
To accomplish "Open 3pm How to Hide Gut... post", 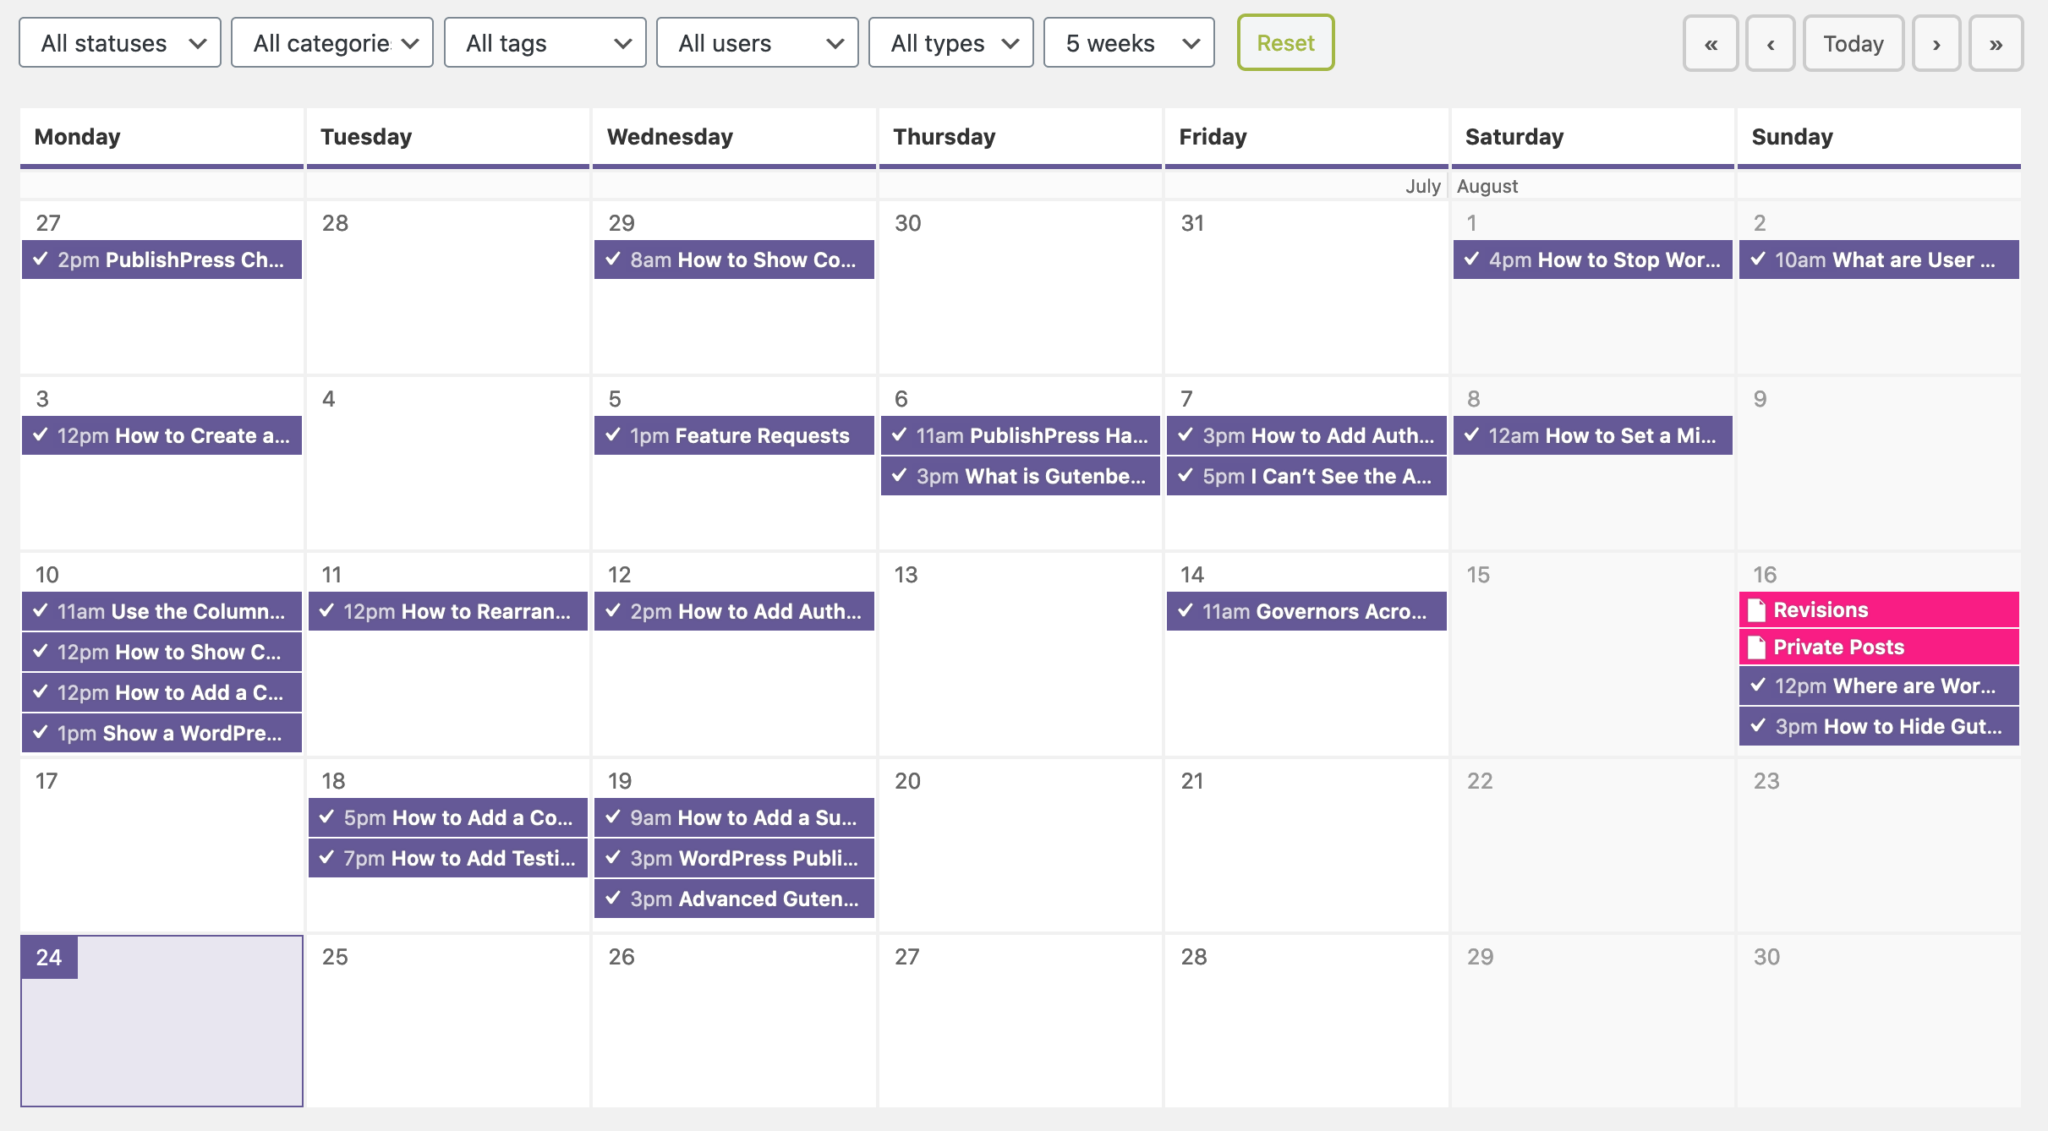I will [1879, 727].
